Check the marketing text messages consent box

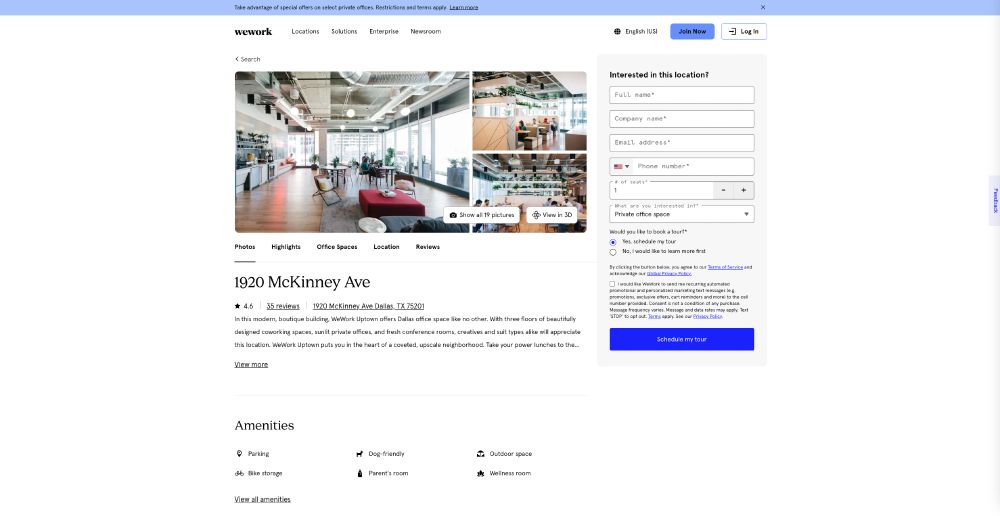[x=612, y=284]
